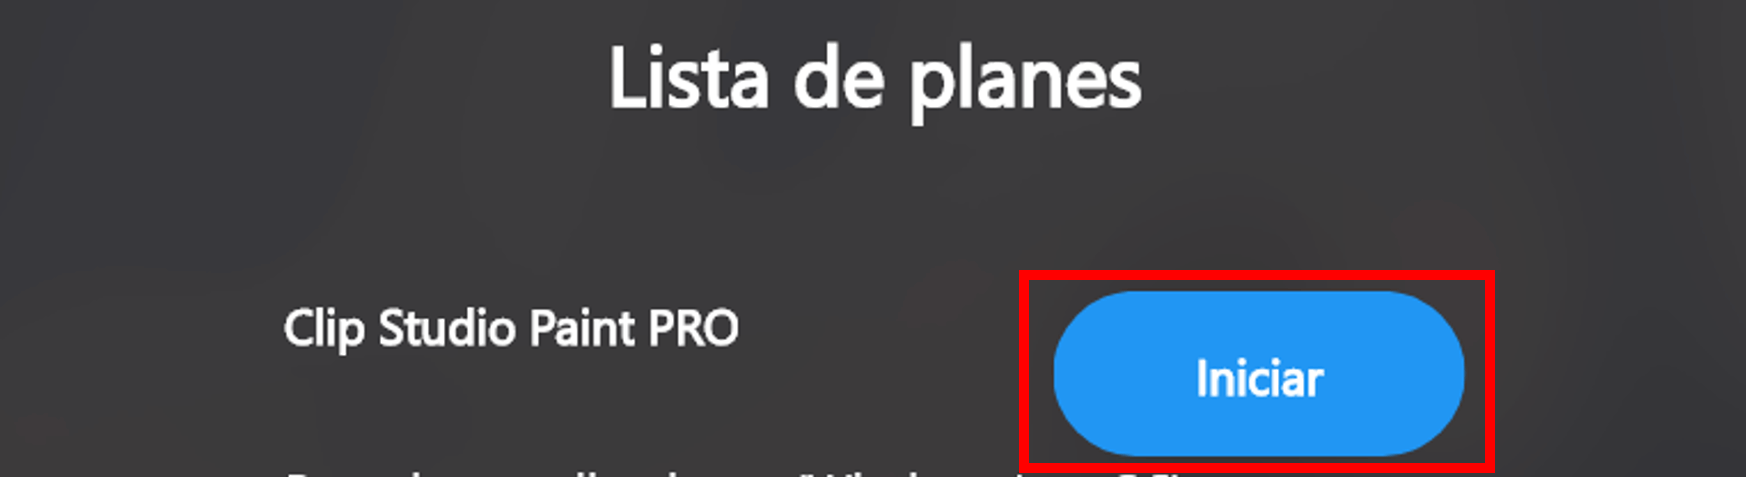Click the Lista de planes heading
Viewport: 1746px width, 477px height.
pos(875,79)
